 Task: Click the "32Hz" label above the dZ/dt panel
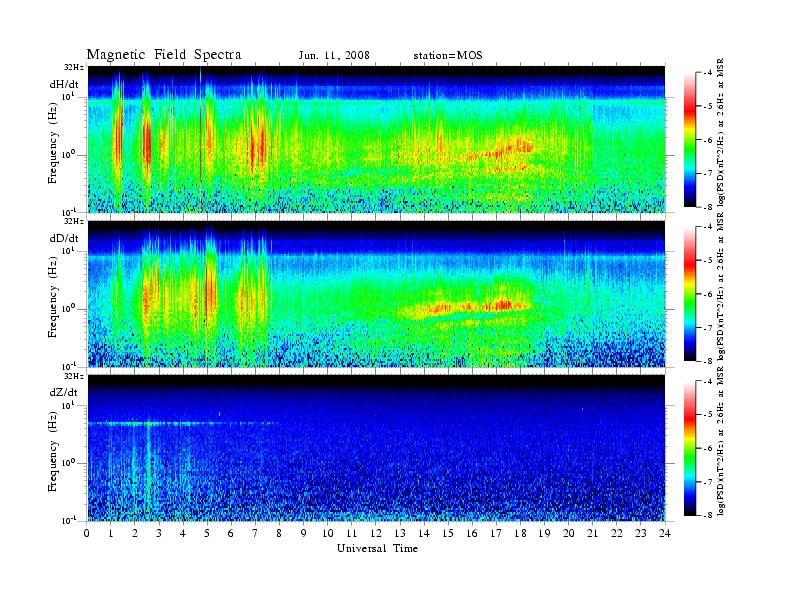pyautogui.click(x=74, y=376)
